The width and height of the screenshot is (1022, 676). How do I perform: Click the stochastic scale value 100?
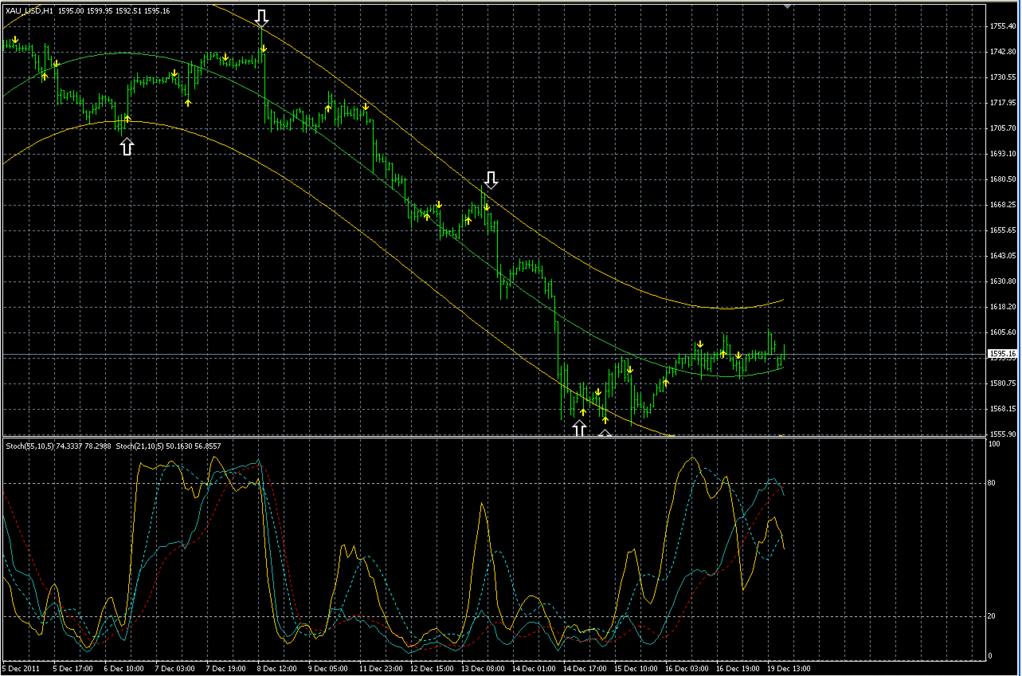(x=995, y=445)
